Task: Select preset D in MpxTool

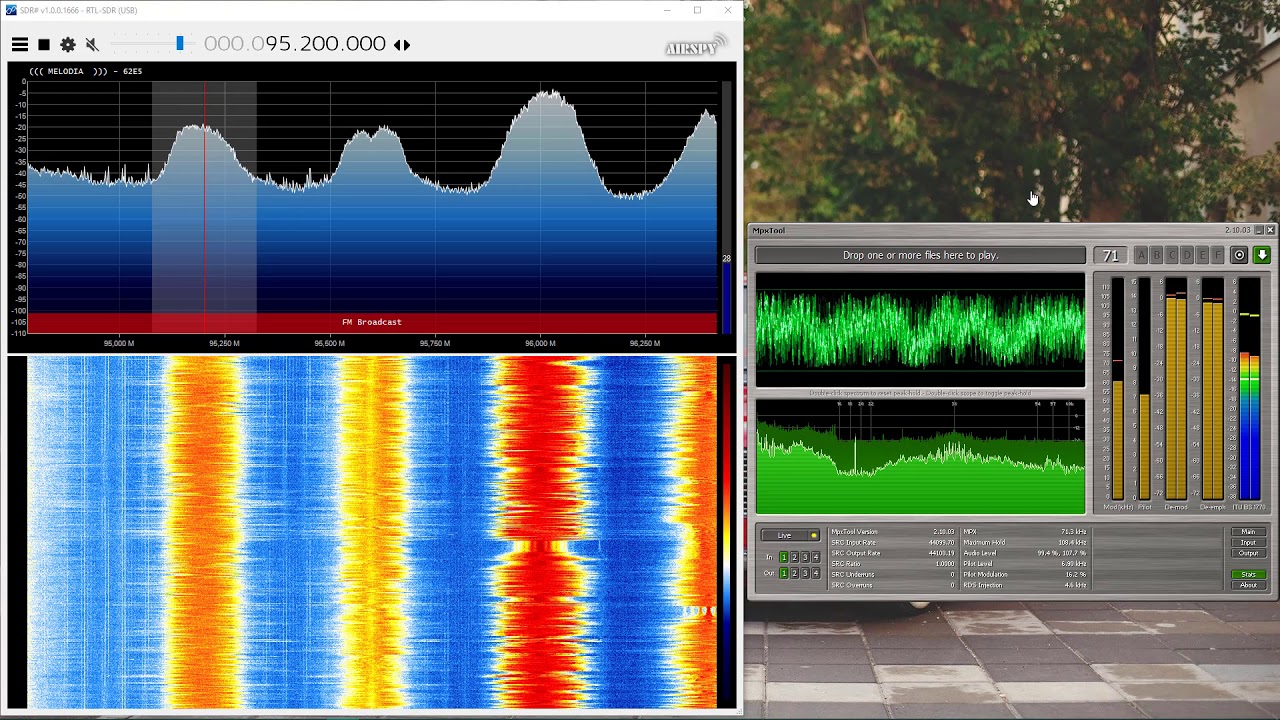Action: tap(1187, 255)
